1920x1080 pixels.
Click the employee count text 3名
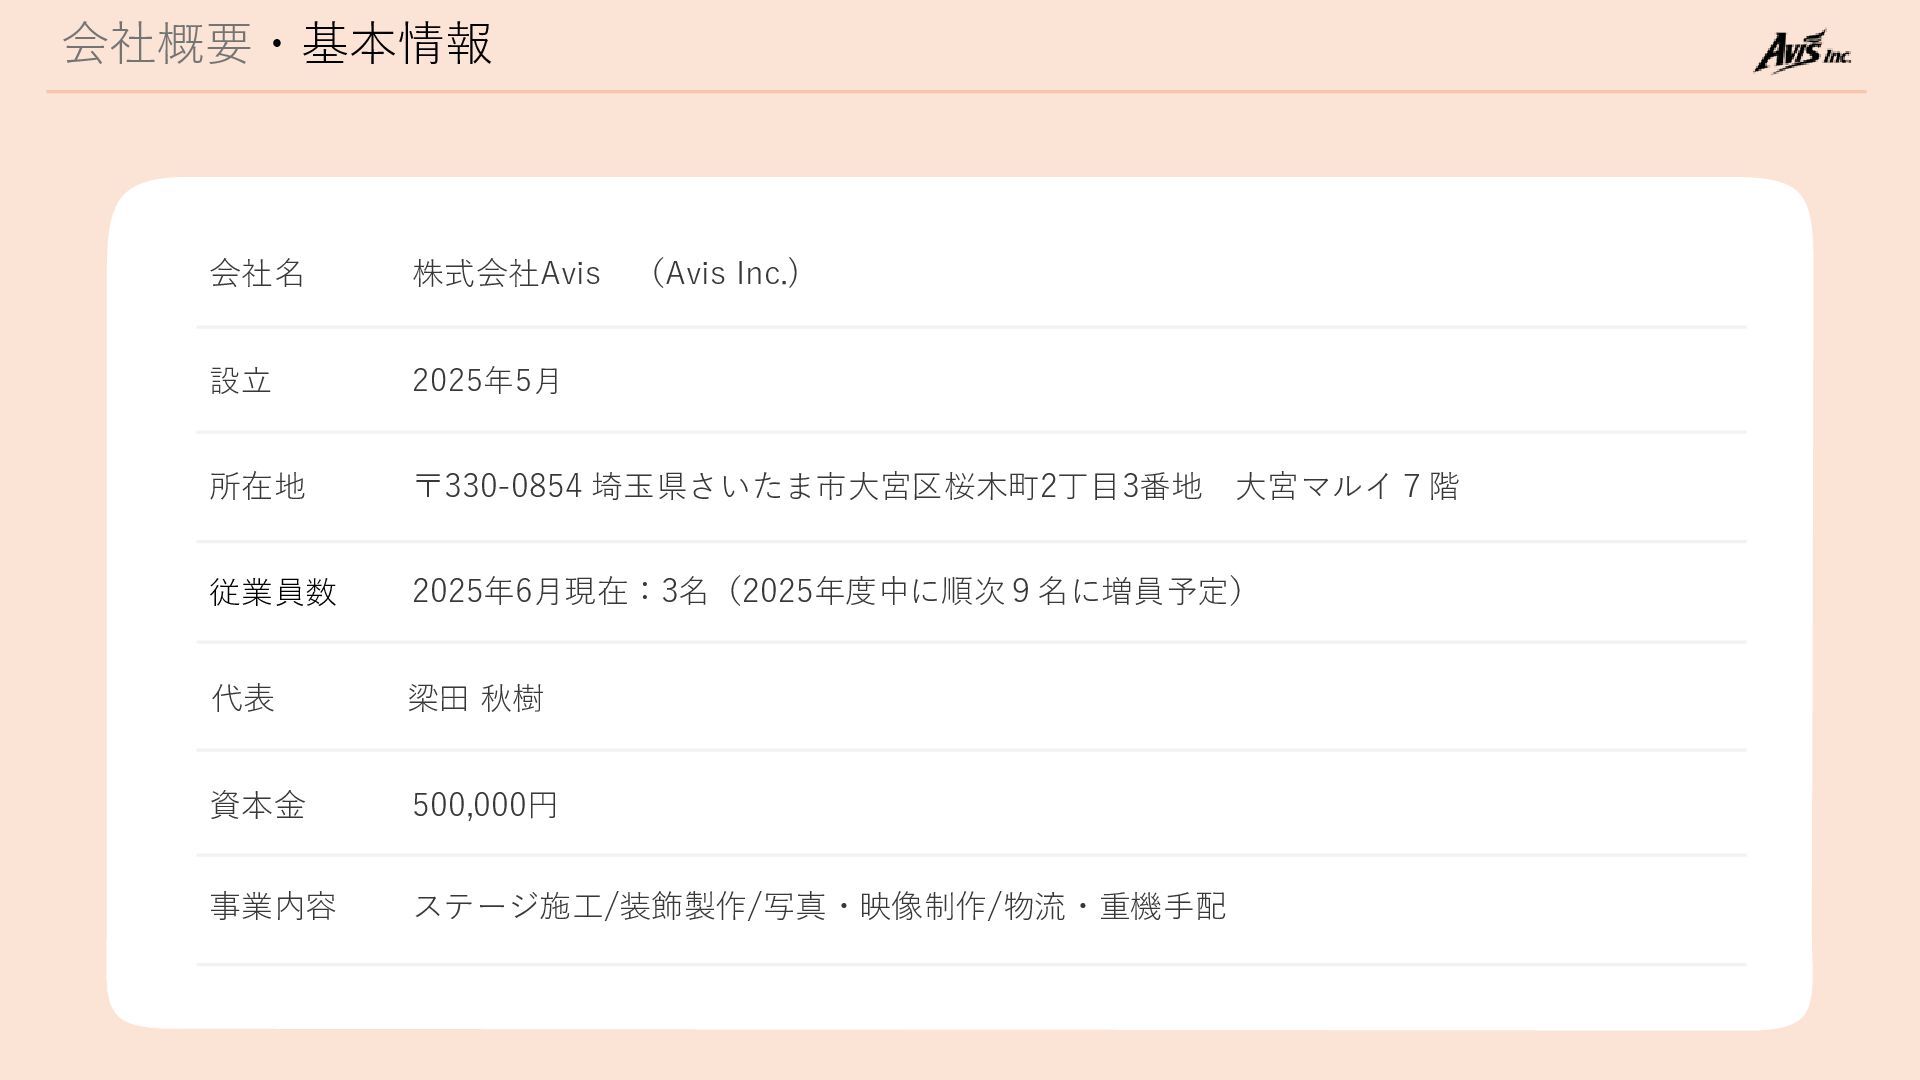[685, 591]
